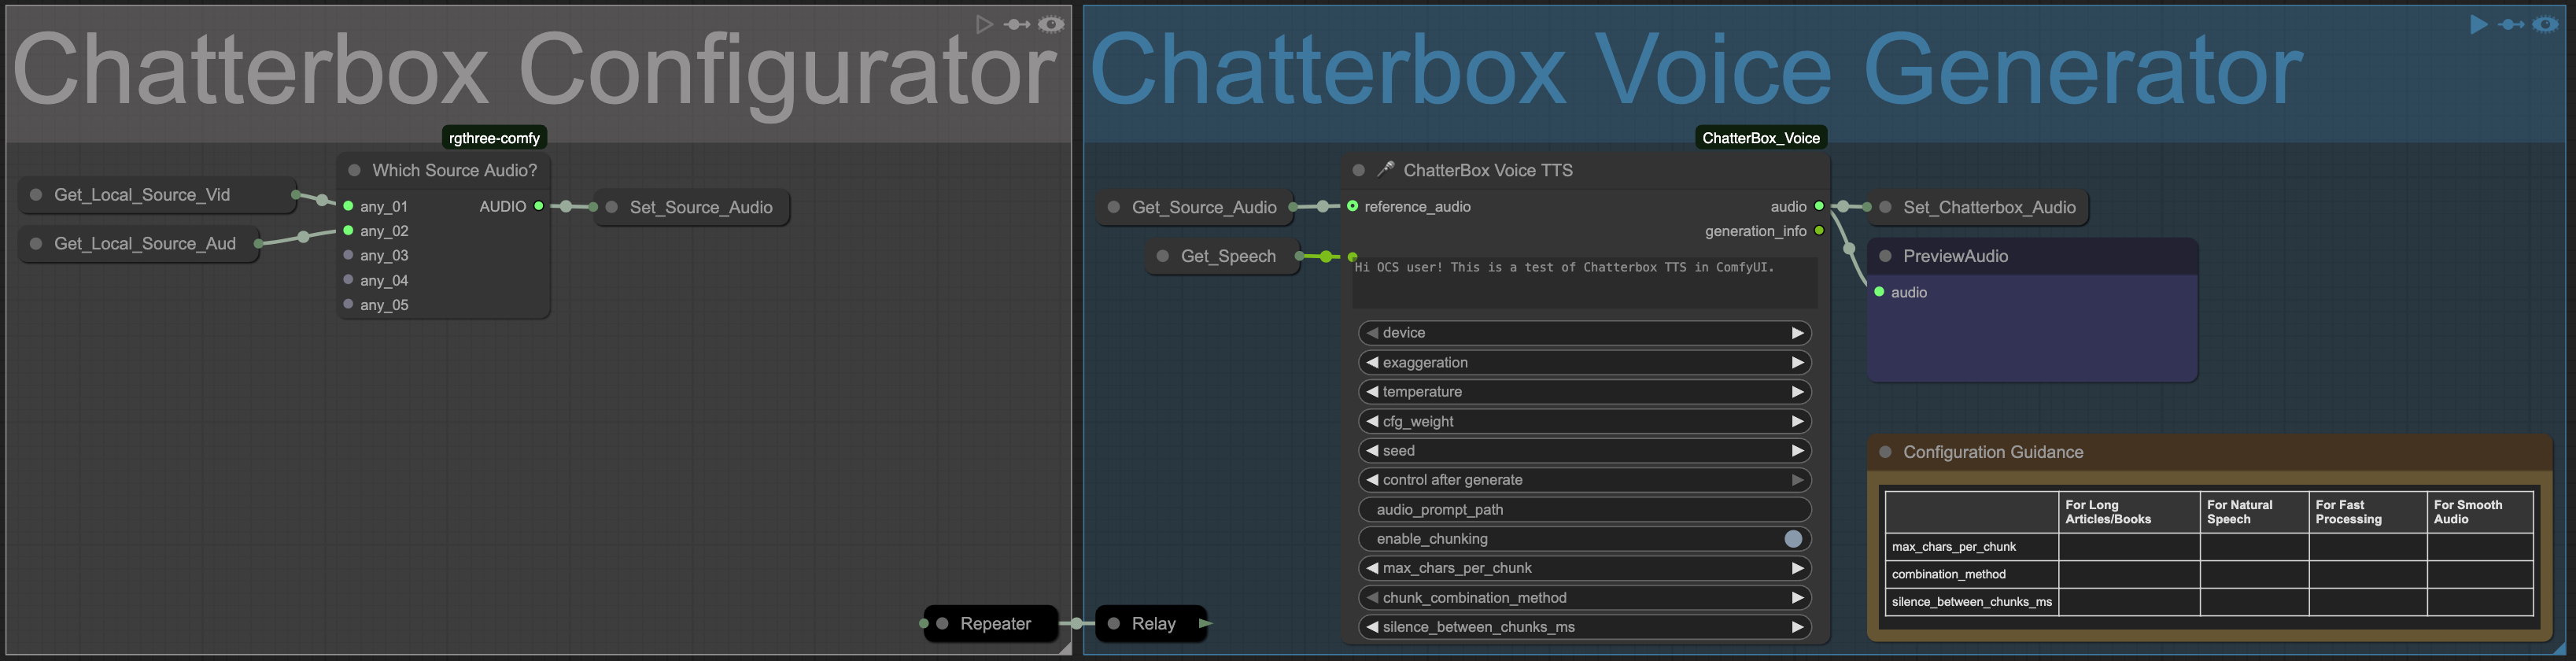This screenshot has width=2576, height=661.
Task: Click the generation_info output port
Action: (x=1819, y=231)
